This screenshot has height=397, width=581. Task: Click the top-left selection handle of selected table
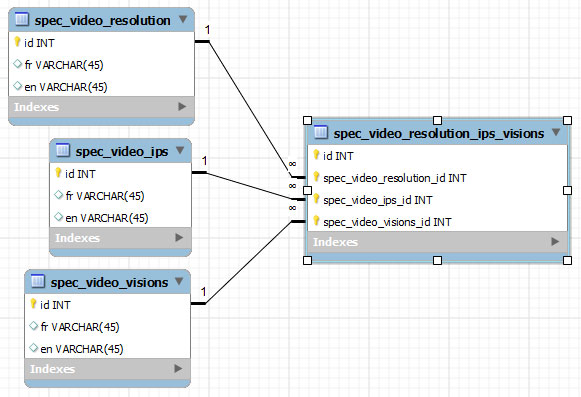click(307, 120)
